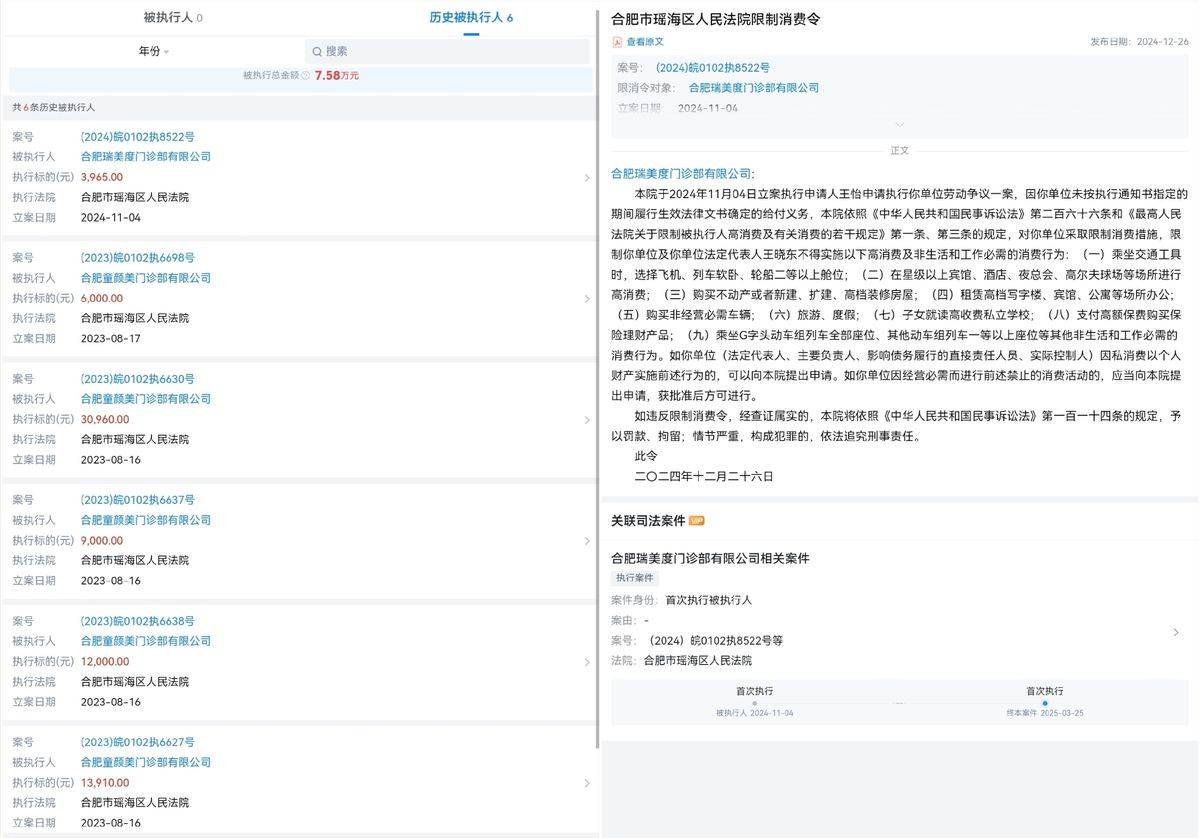Open 合肥瑞美度门诊部有限公司 link in first list row
The height and width of the screenshot is (838, 1200).
(146, 157)
